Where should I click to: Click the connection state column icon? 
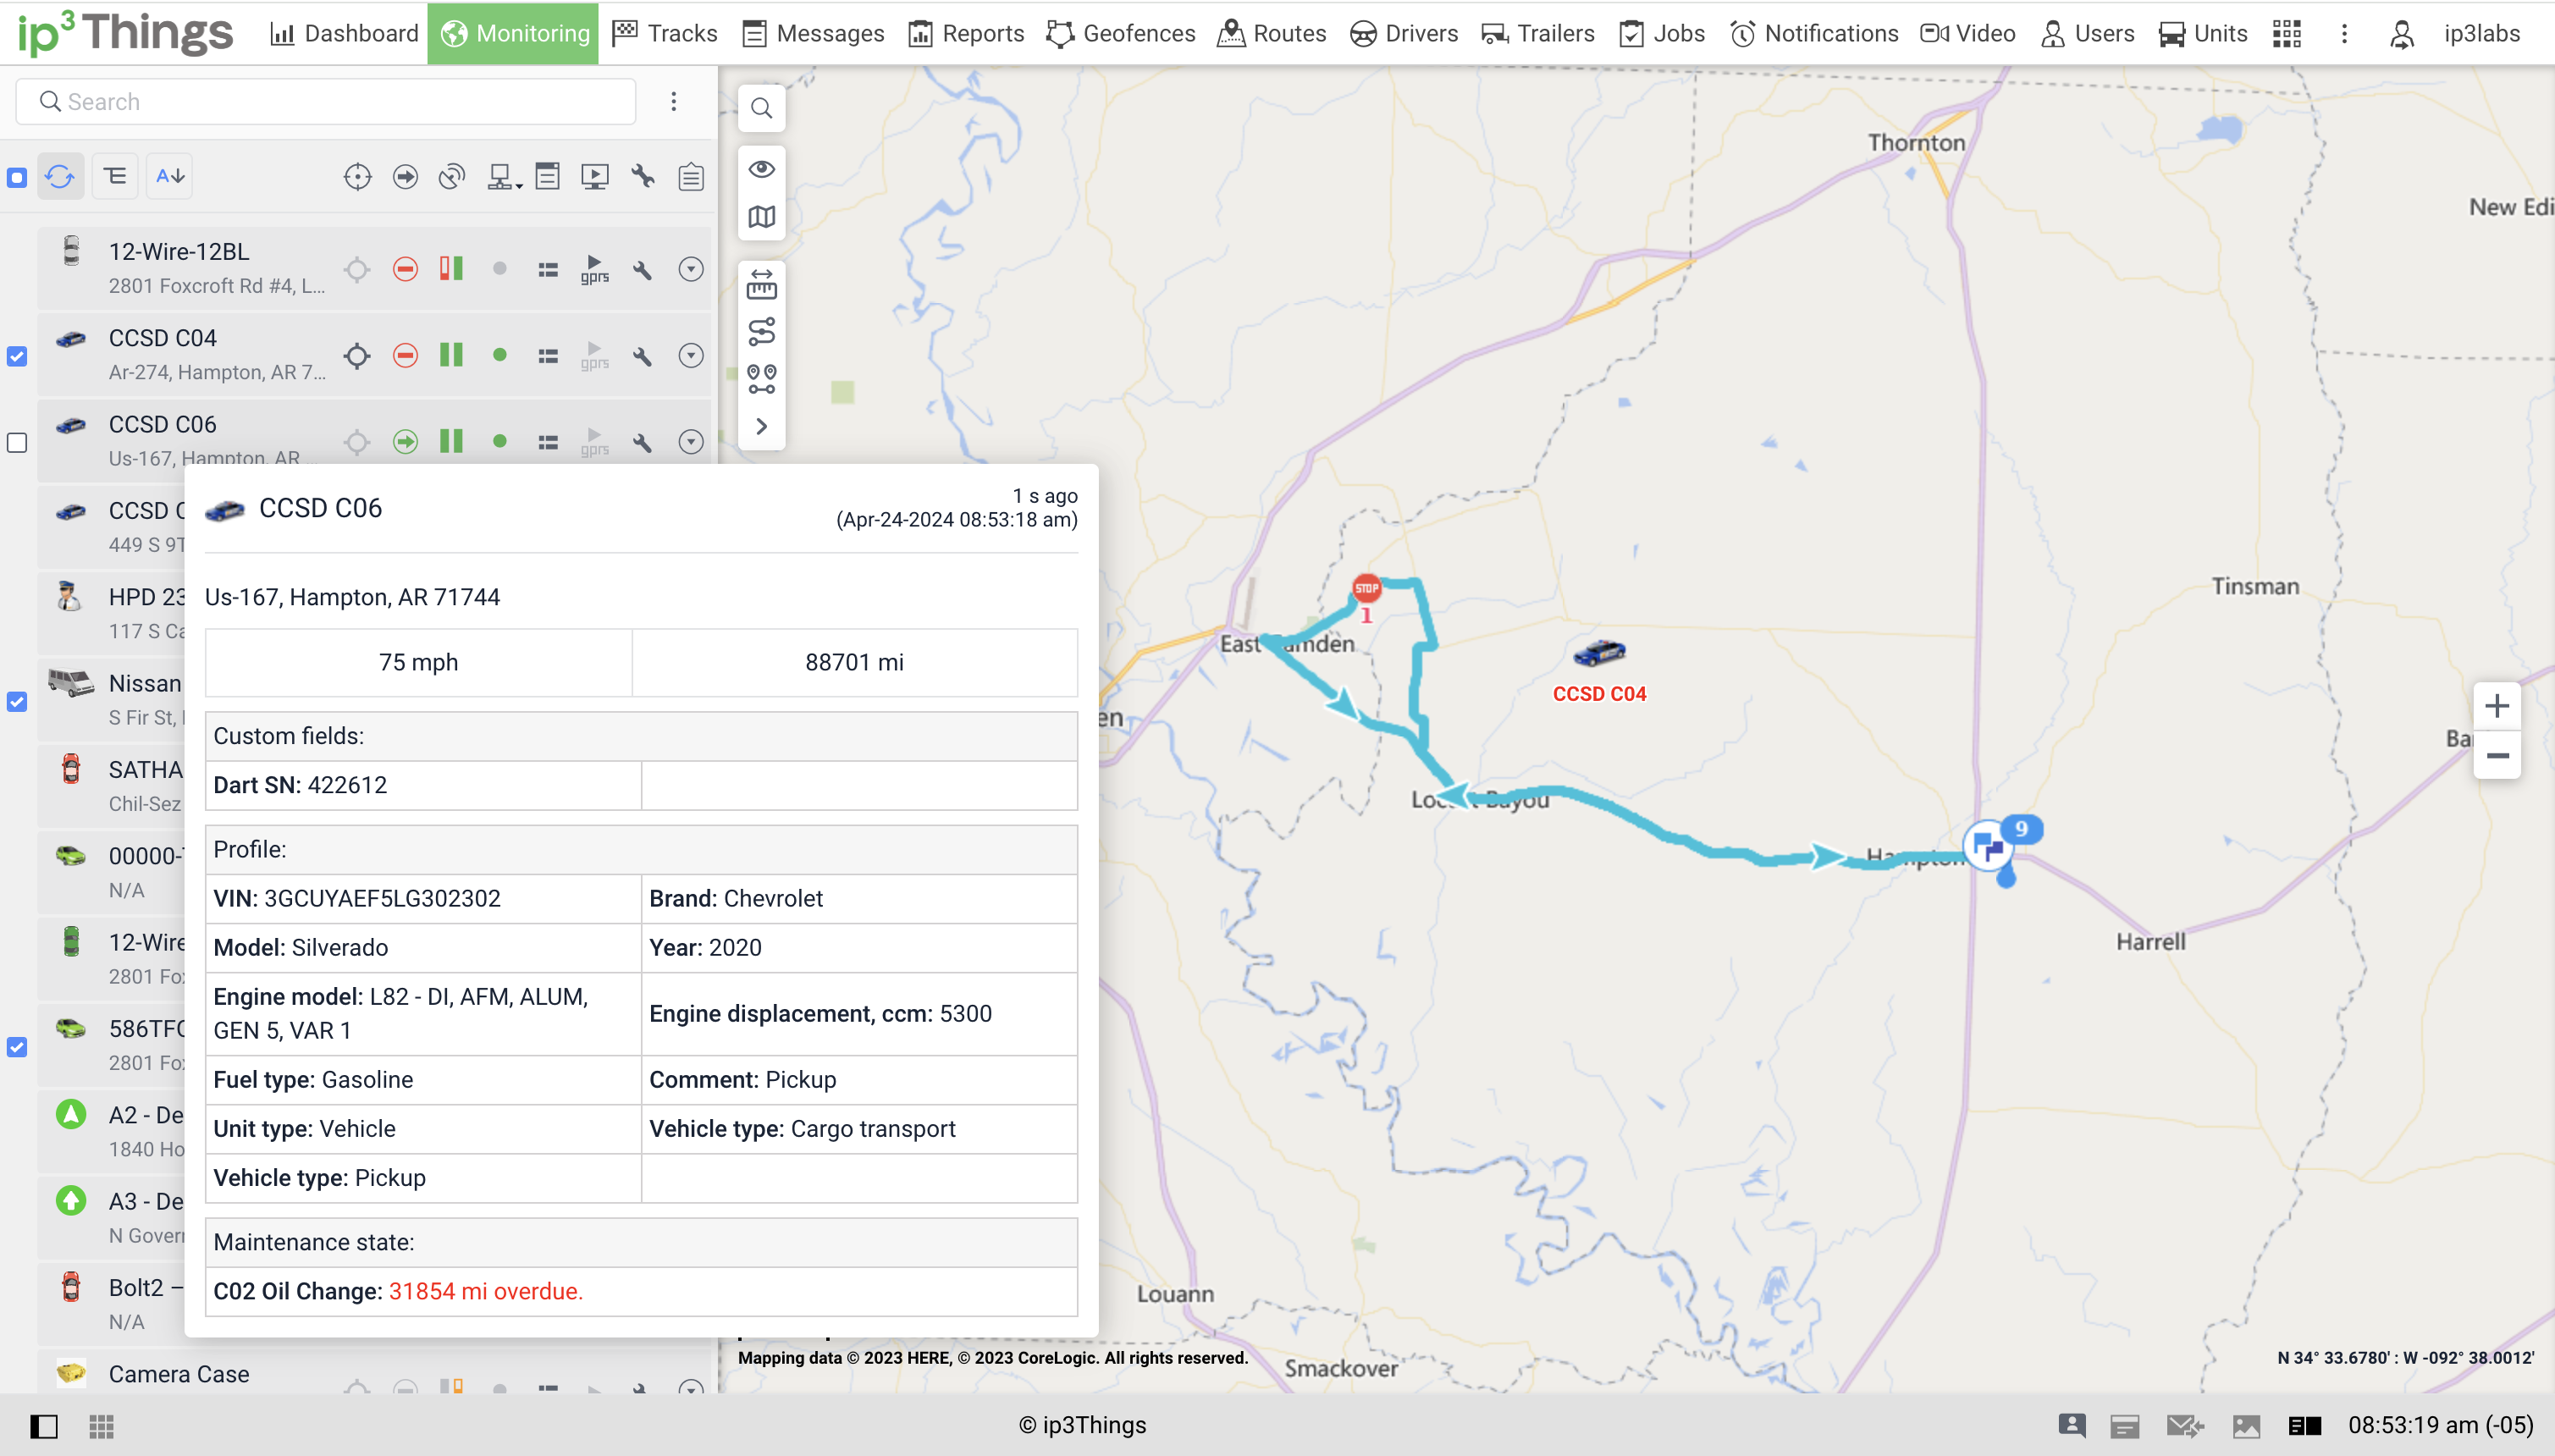pos(452,178)
